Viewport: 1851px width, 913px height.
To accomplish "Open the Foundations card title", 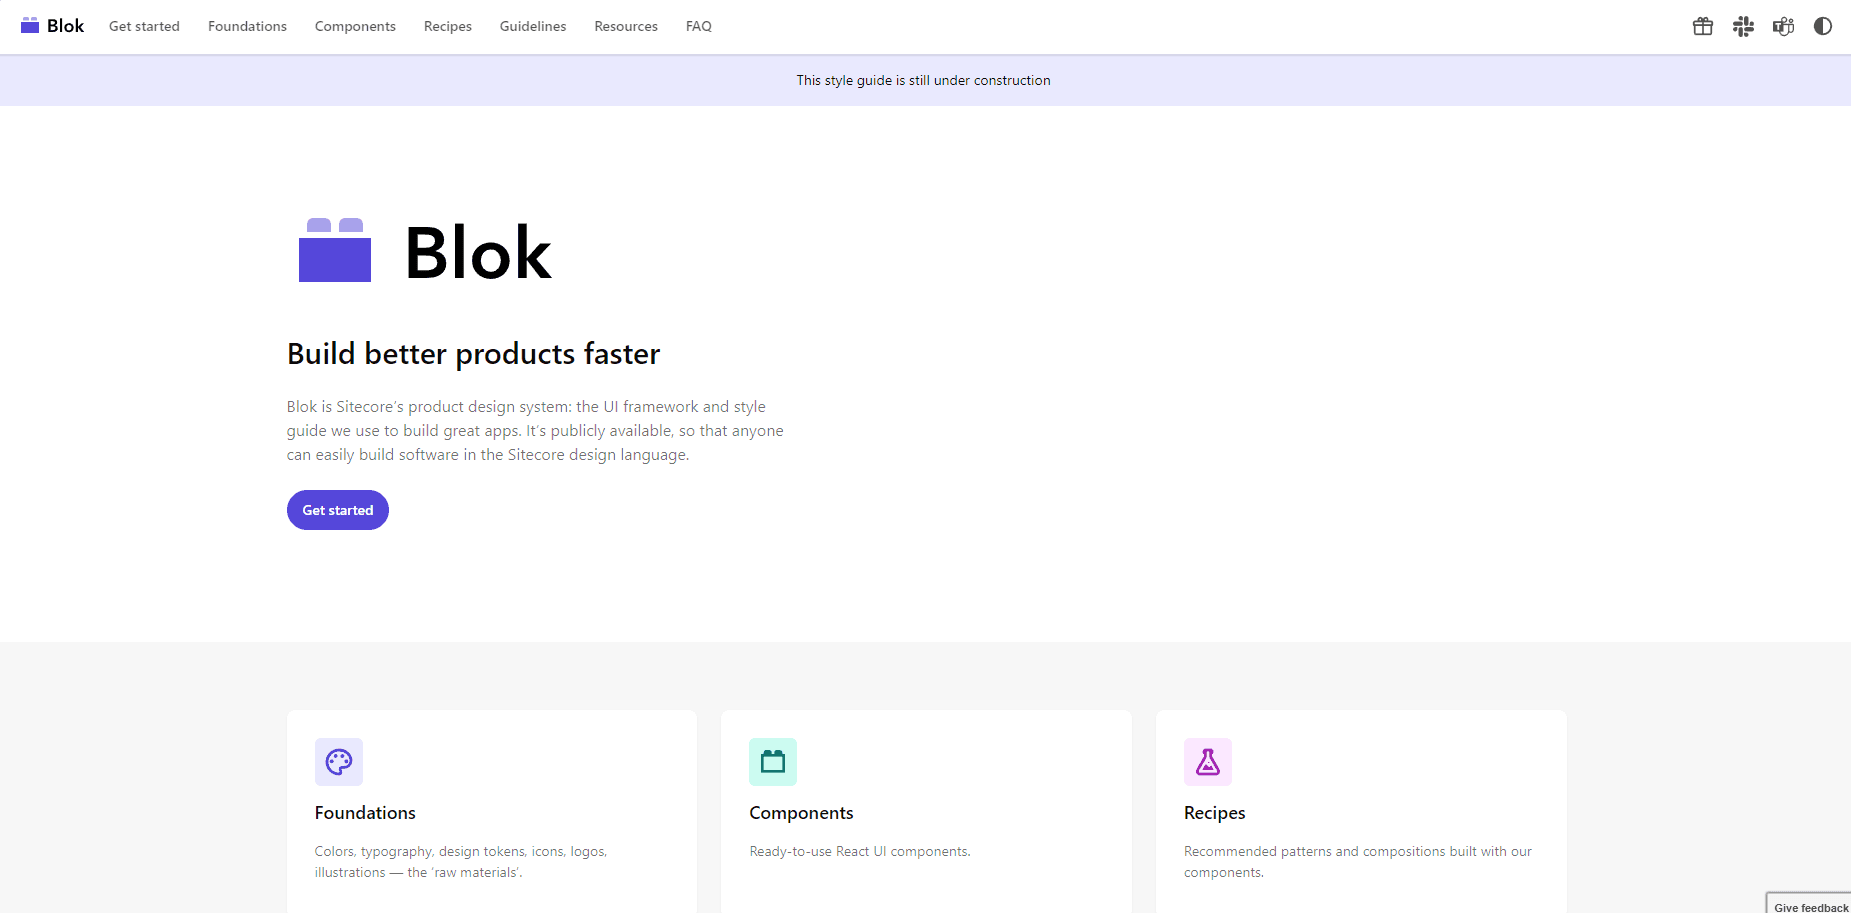I will pyautogui.click(x=365, y=813).
